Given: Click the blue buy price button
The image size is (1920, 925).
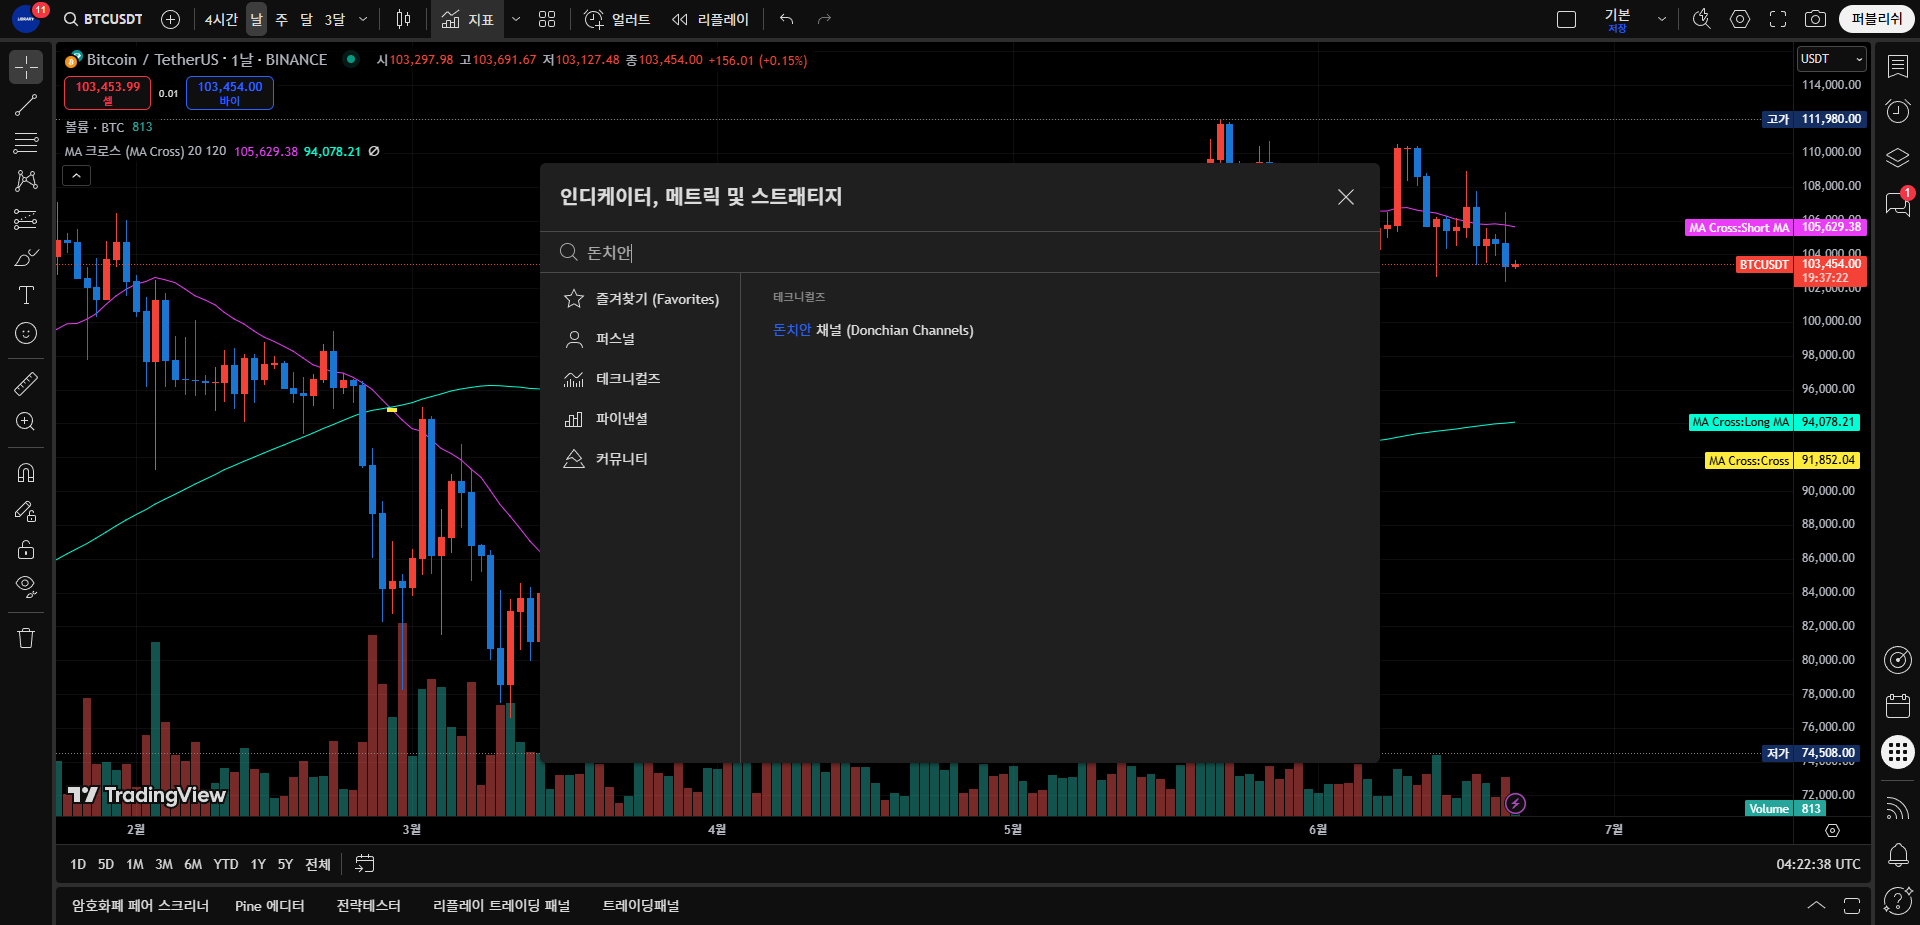Looking at the screenshot, I should (230, 93).
